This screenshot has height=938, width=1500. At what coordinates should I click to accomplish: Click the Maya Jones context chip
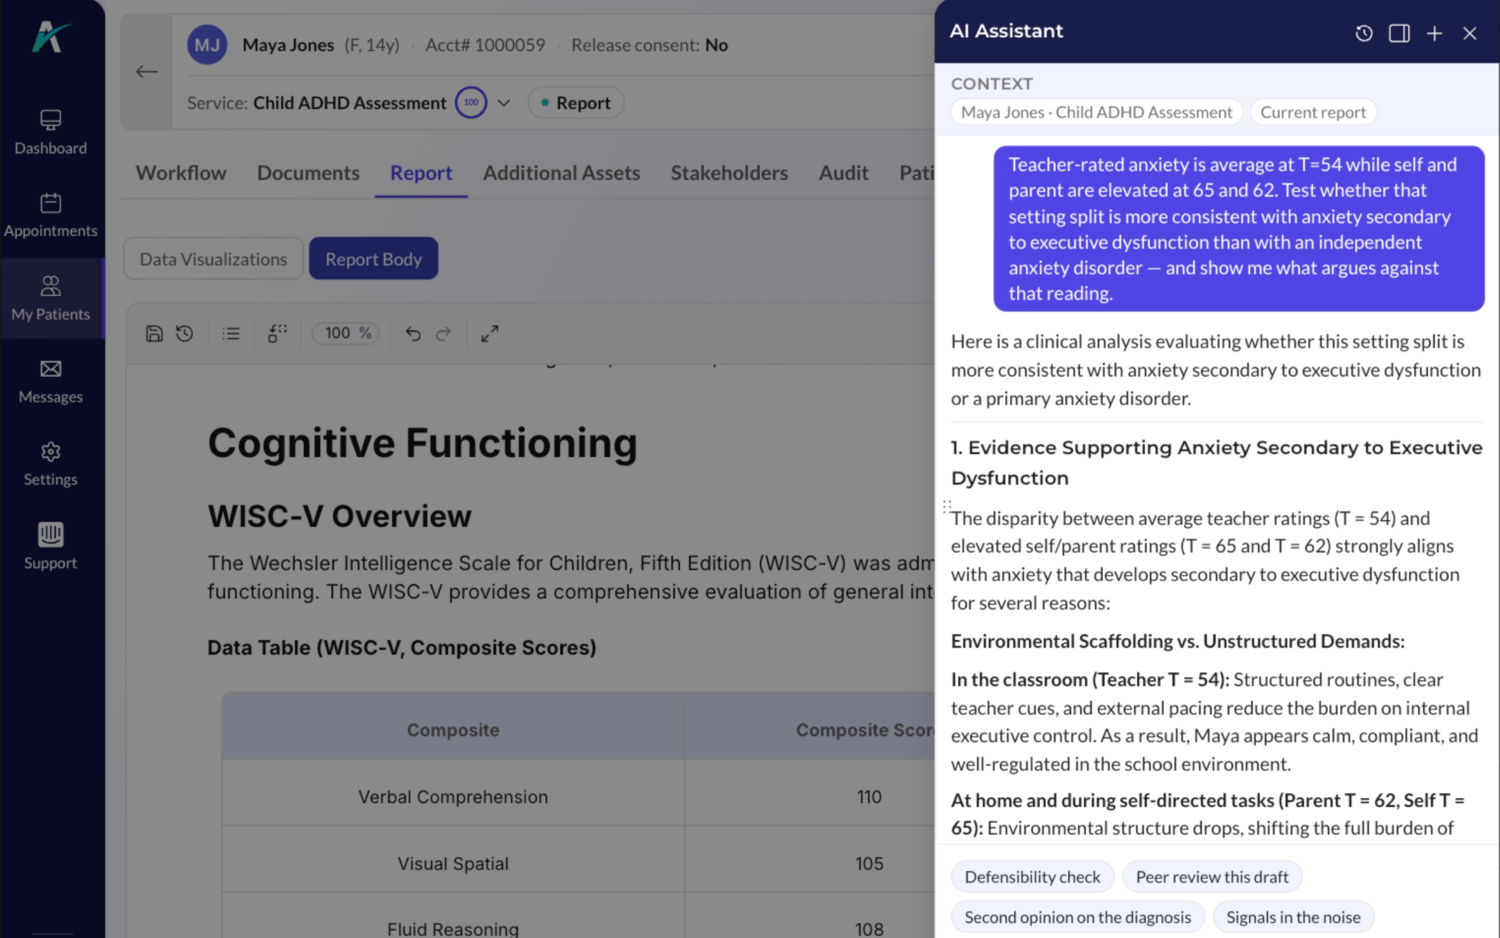1097,112
